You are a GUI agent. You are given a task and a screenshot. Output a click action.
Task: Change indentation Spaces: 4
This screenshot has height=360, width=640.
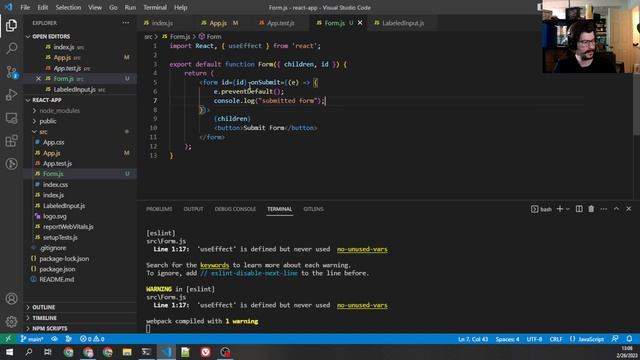[507, 339]
